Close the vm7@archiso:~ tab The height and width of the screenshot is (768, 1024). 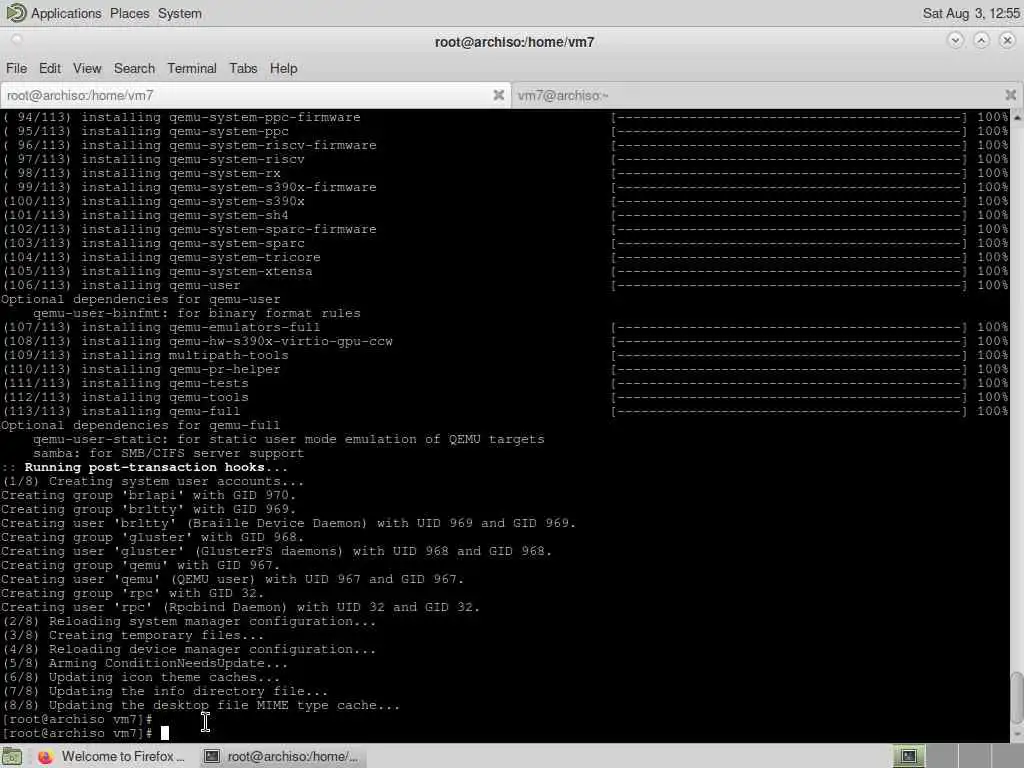(1010, 95)
